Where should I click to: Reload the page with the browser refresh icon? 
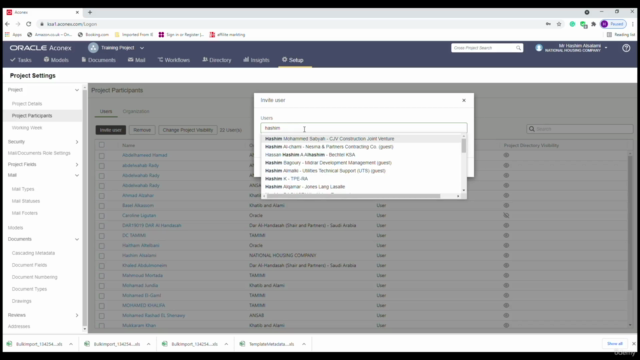(x=29, y=24)
